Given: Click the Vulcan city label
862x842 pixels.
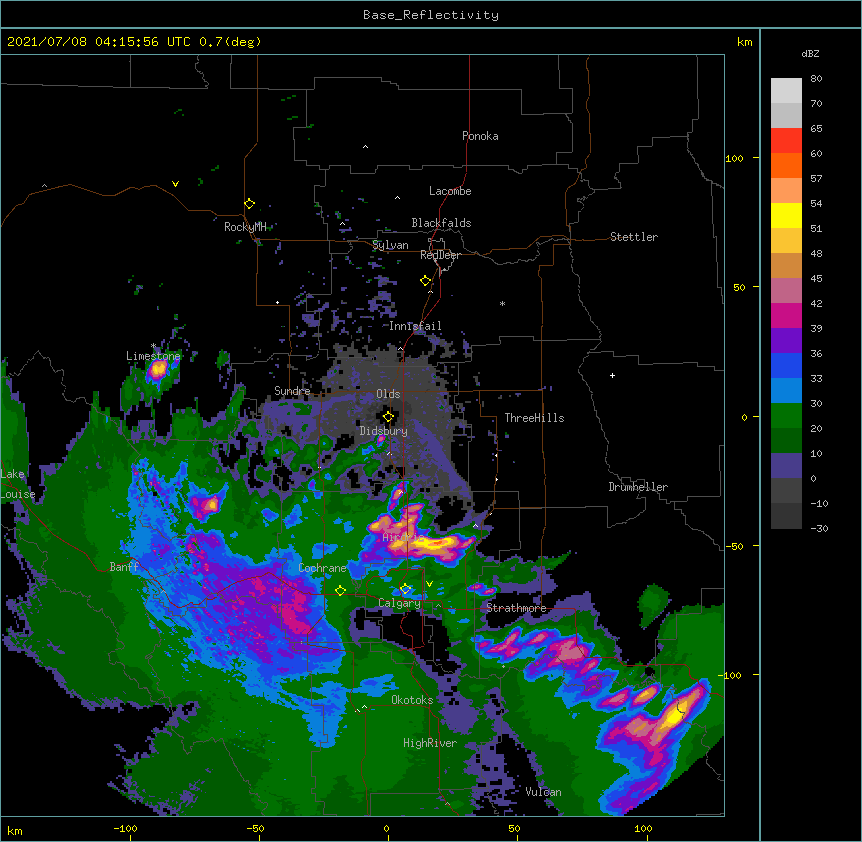Looking at the screenshot, I should pyautogui.click(x=544, y=792).
